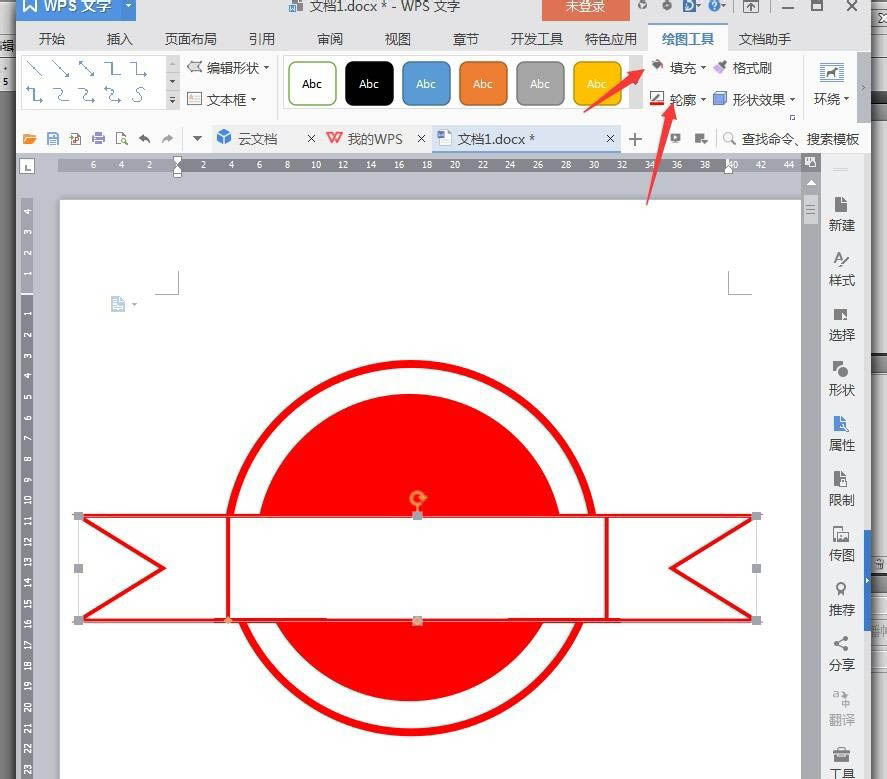
Task: Select the elbow double-arrow connector shape
Action: coord(35,95)
